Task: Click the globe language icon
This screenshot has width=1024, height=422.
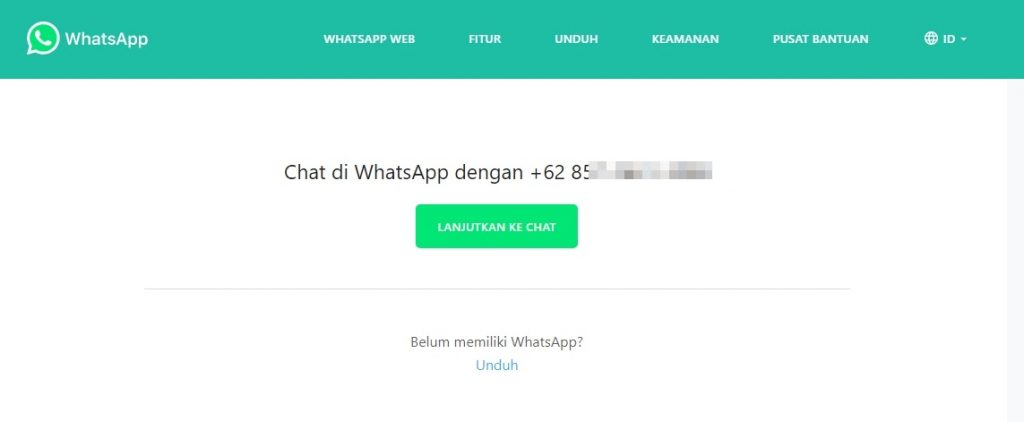Action: coord(931,39)
